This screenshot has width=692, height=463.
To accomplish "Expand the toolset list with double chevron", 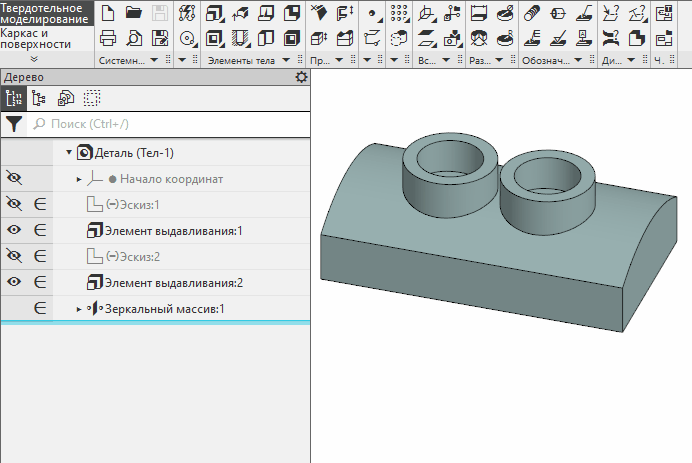I will pos(33,60).
